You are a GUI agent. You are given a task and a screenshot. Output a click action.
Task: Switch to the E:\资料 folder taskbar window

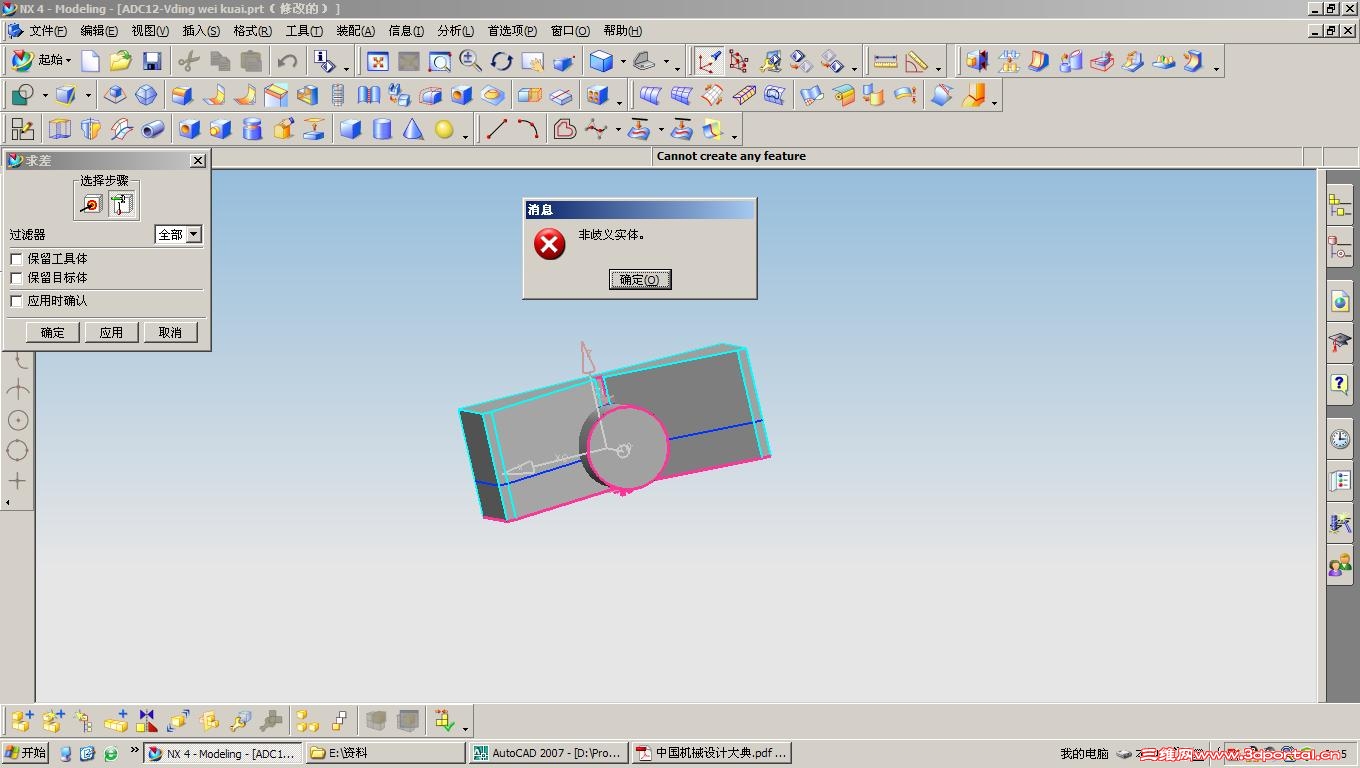tap(386, 753)
